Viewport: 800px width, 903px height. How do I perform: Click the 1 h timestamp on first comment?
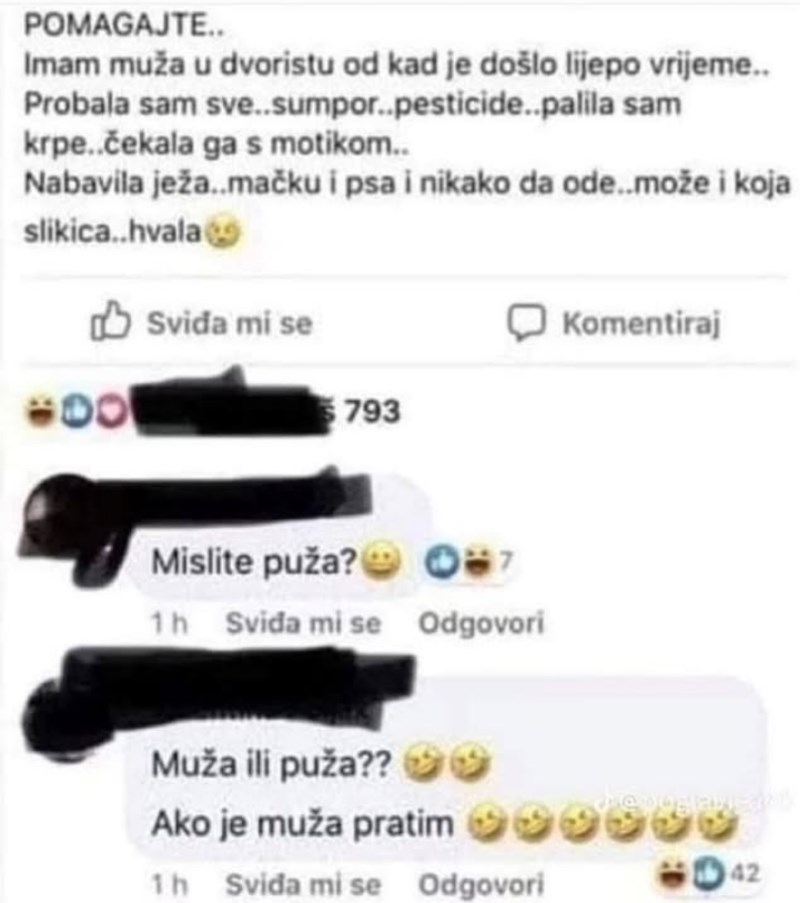(169, 623)
